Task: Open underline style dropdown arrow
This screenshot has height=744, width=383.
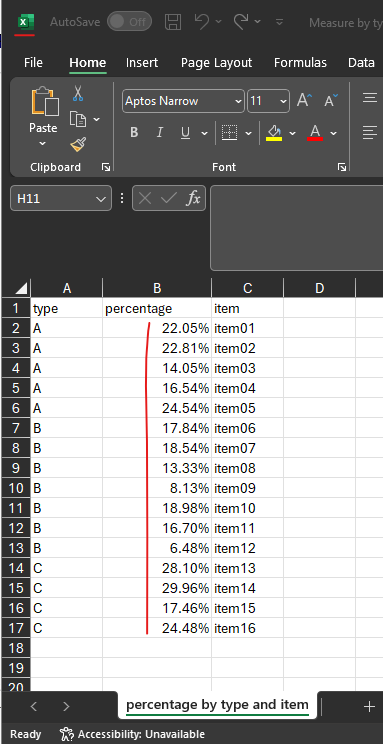Action: click(x=204, y=133)
